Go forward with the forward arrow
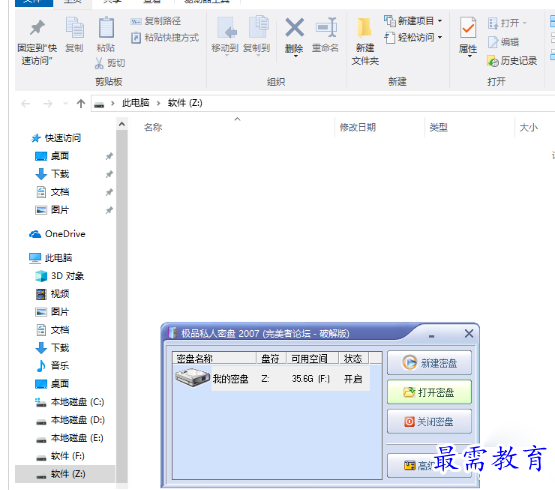Image resolution: width=555 pixels, height=490 pixels. click(47, 104)
